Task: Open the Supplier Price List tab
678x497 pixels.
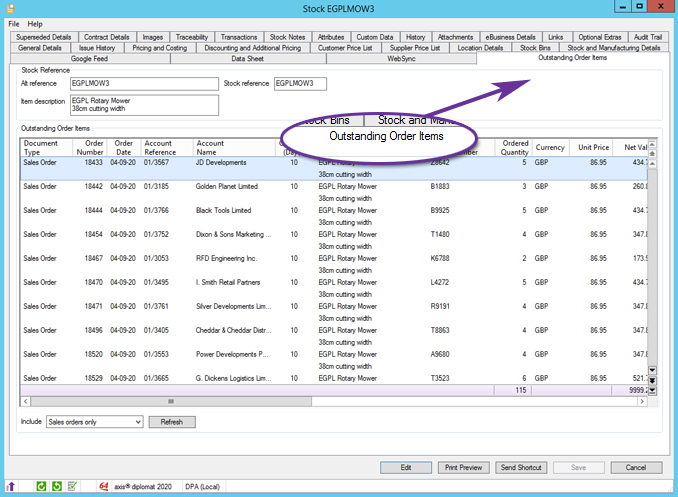Action: click(415, 48)
